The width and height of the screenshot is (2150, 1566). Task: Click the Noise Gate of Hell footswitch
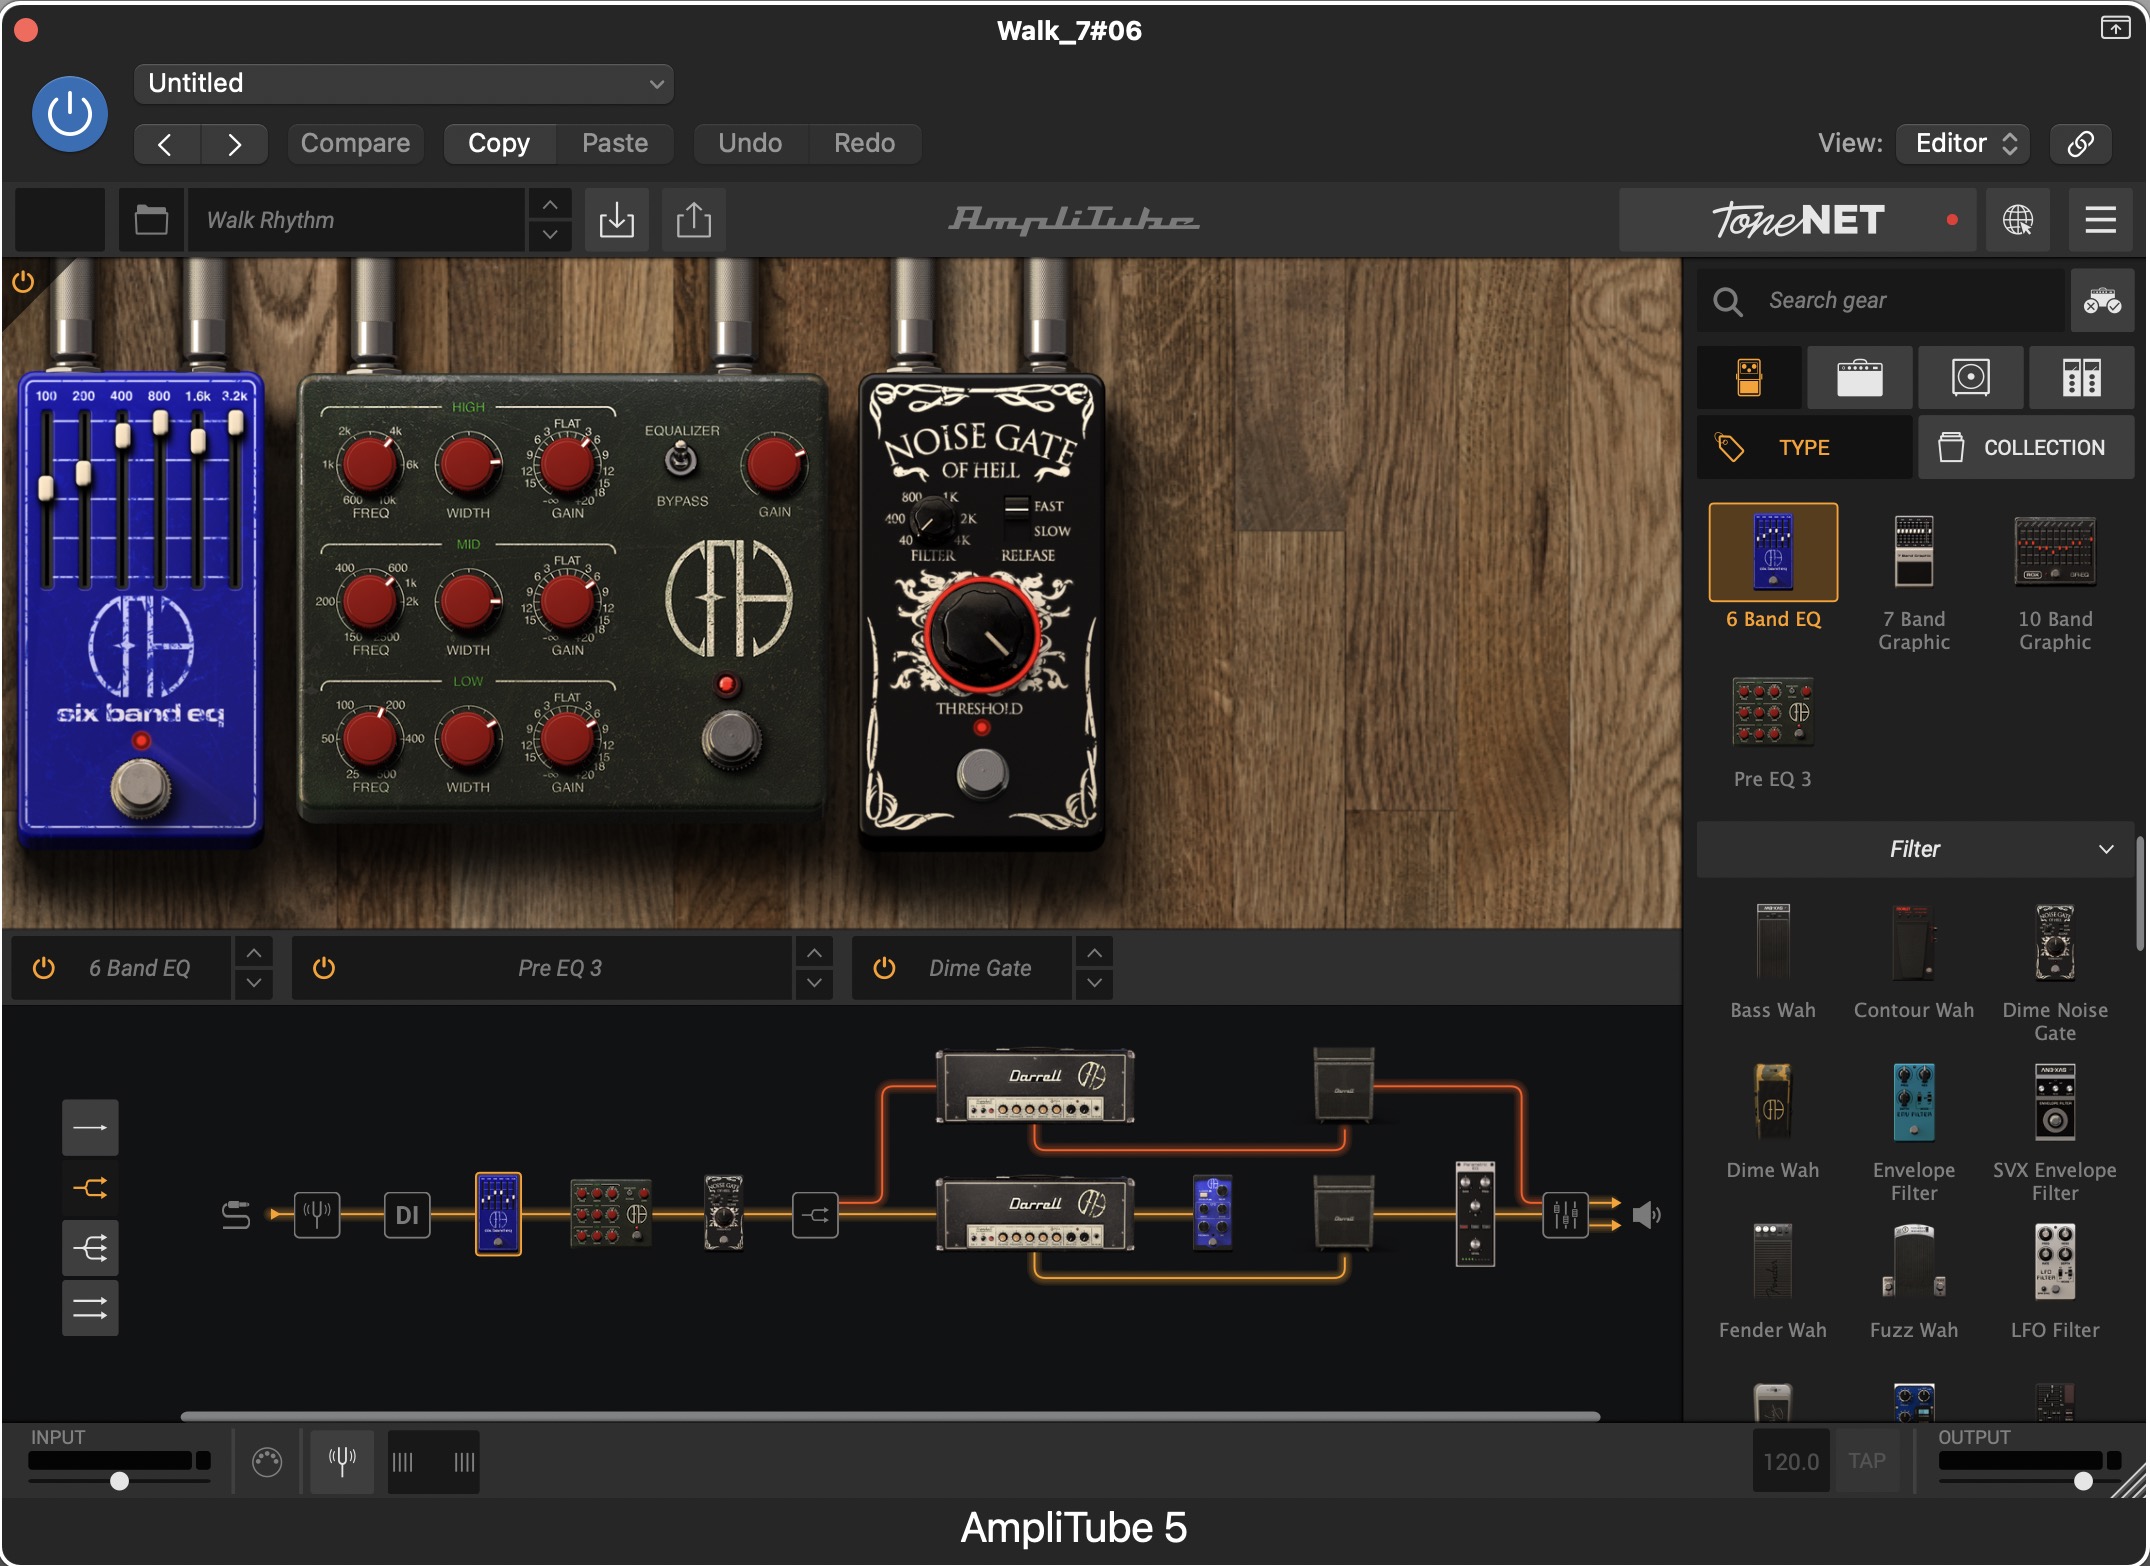click(x=982, y=773)
